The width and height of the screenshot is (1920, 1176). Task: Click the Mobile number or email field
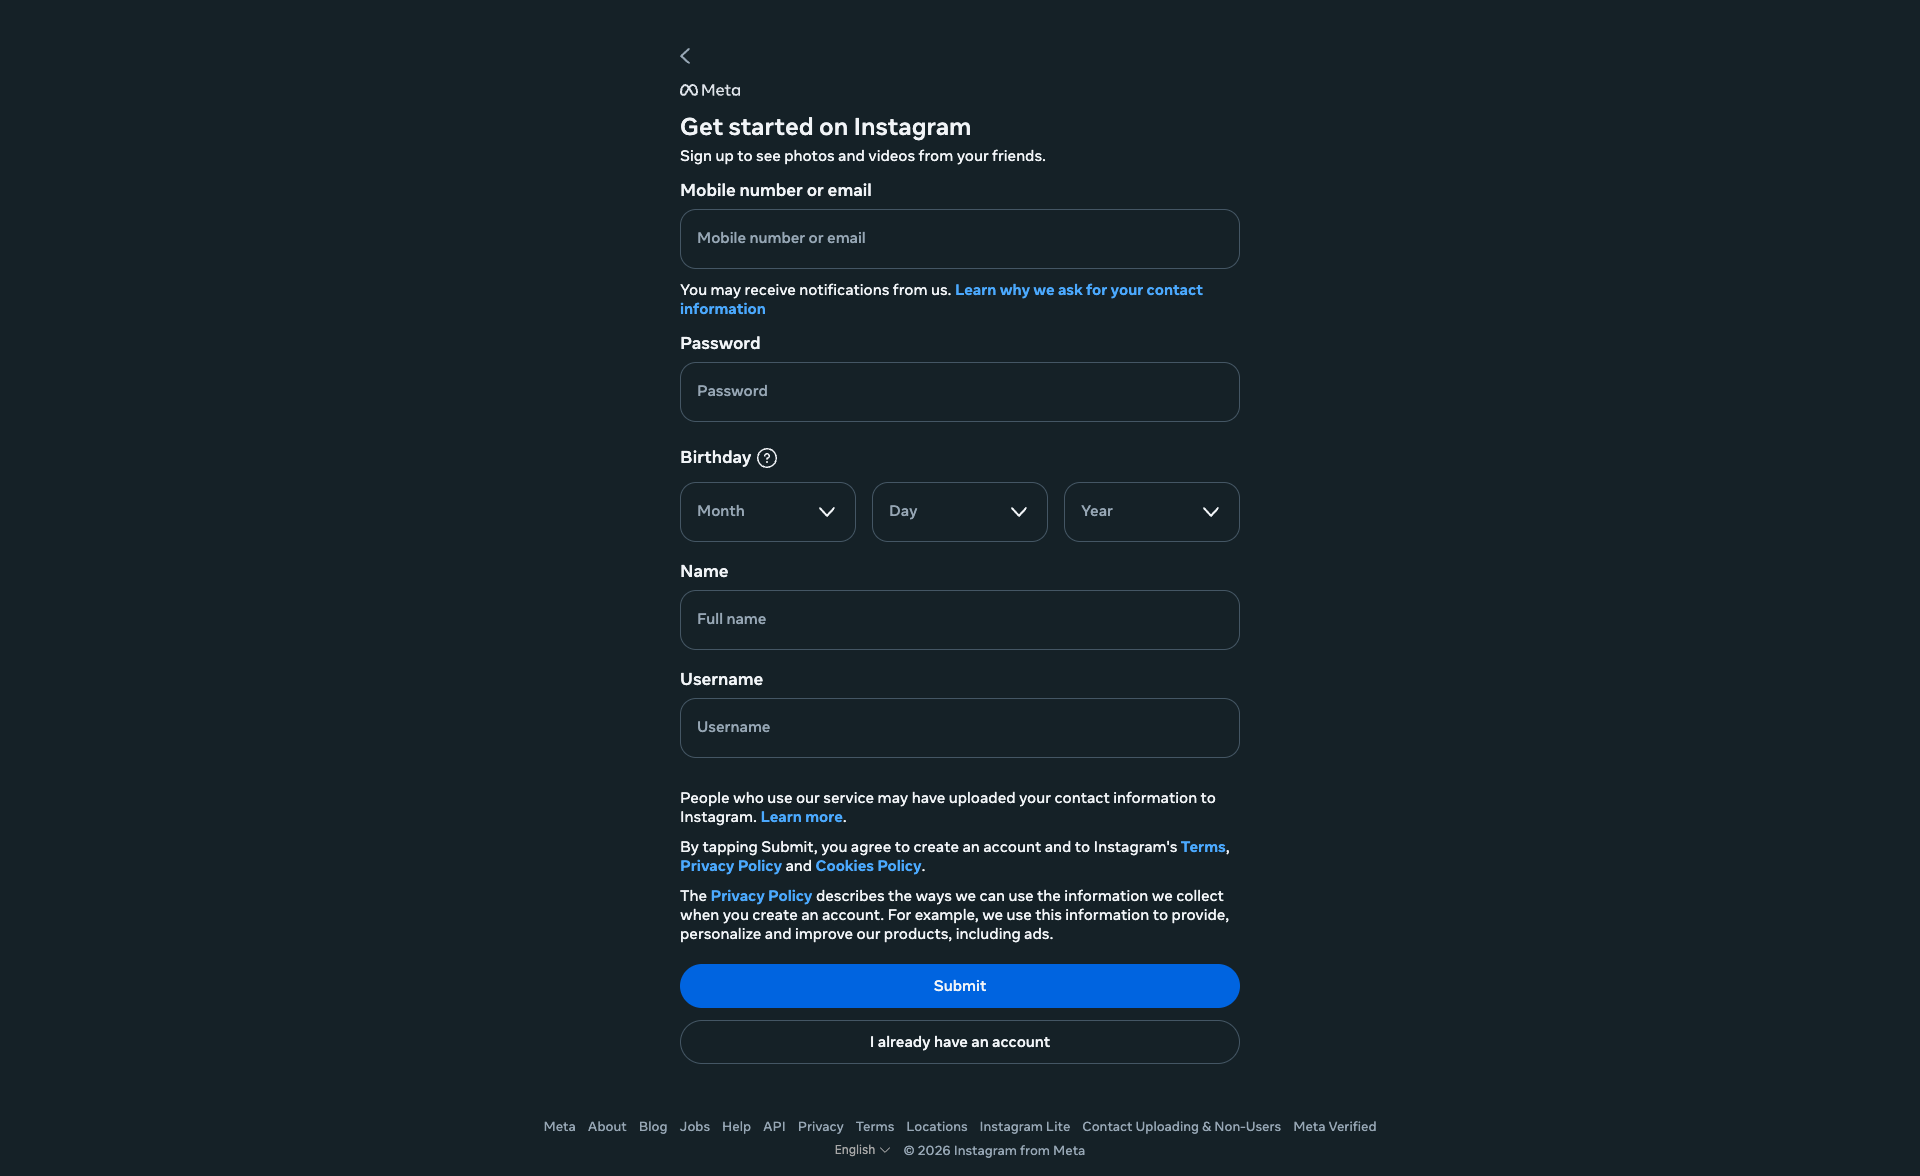point(959,239)
